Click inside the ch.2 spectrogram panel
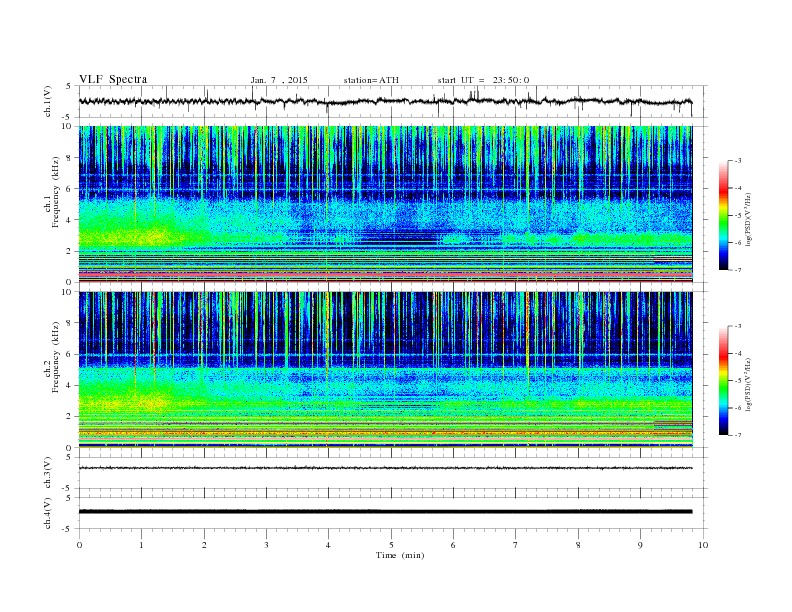792x612 pixels. tap(385, 370)
